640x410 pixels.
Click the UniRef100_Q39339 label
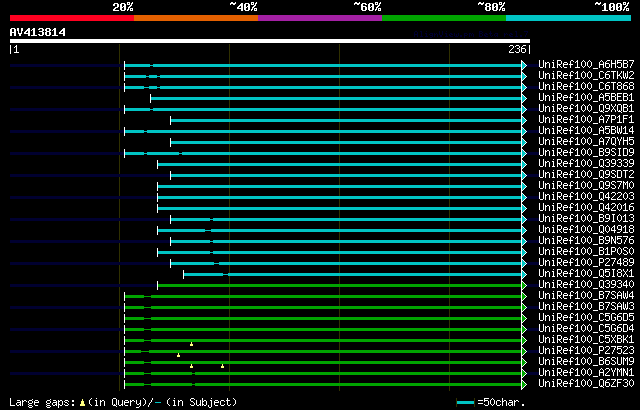tap(586, 164)
